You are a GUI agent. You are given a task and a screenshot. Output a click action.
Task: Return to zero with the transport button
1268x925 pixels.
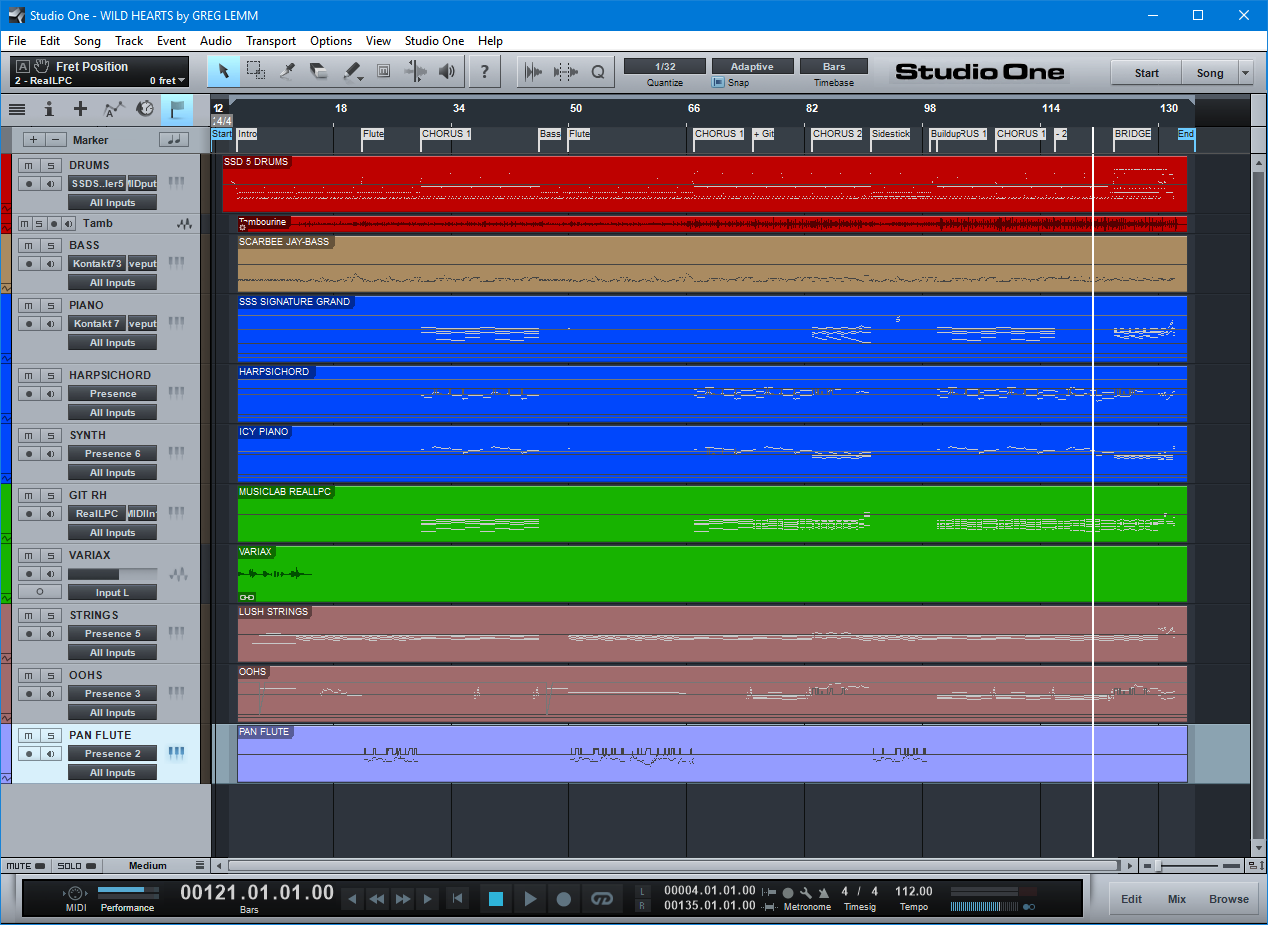coord(456,899)
